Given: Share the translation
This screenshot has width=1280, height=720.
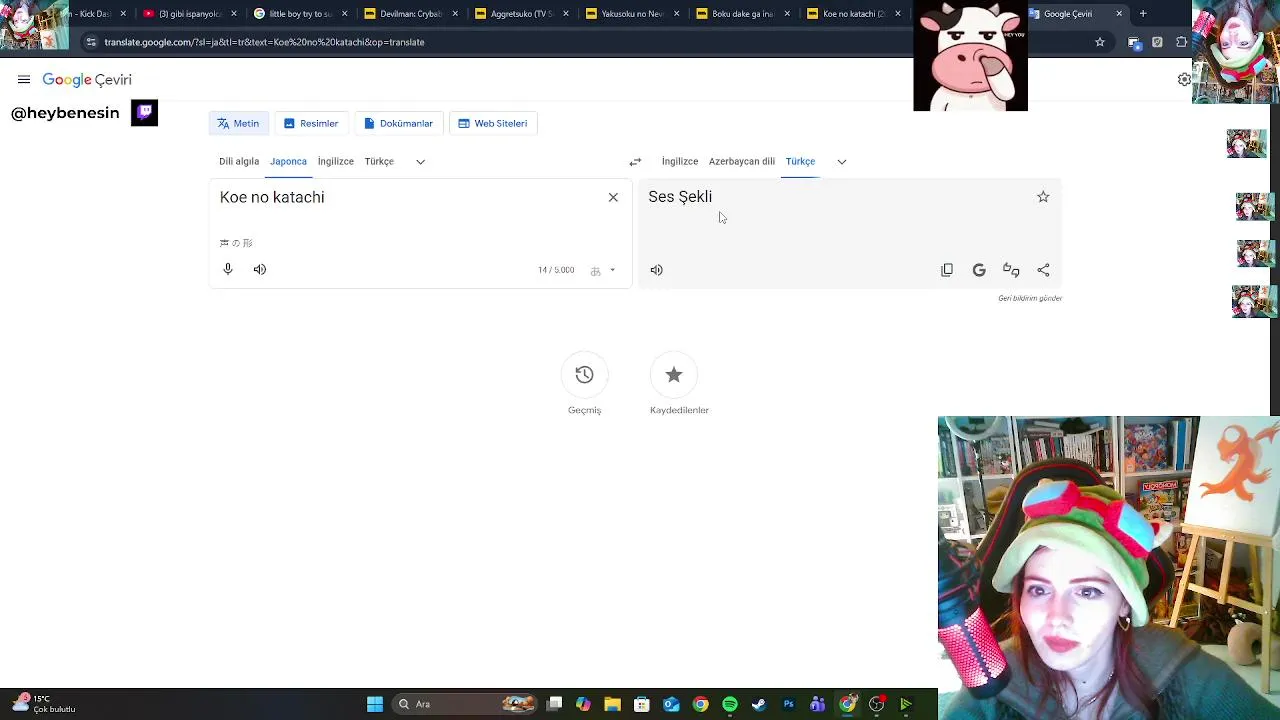Looking at the screenshot, I should (1043, 270).
